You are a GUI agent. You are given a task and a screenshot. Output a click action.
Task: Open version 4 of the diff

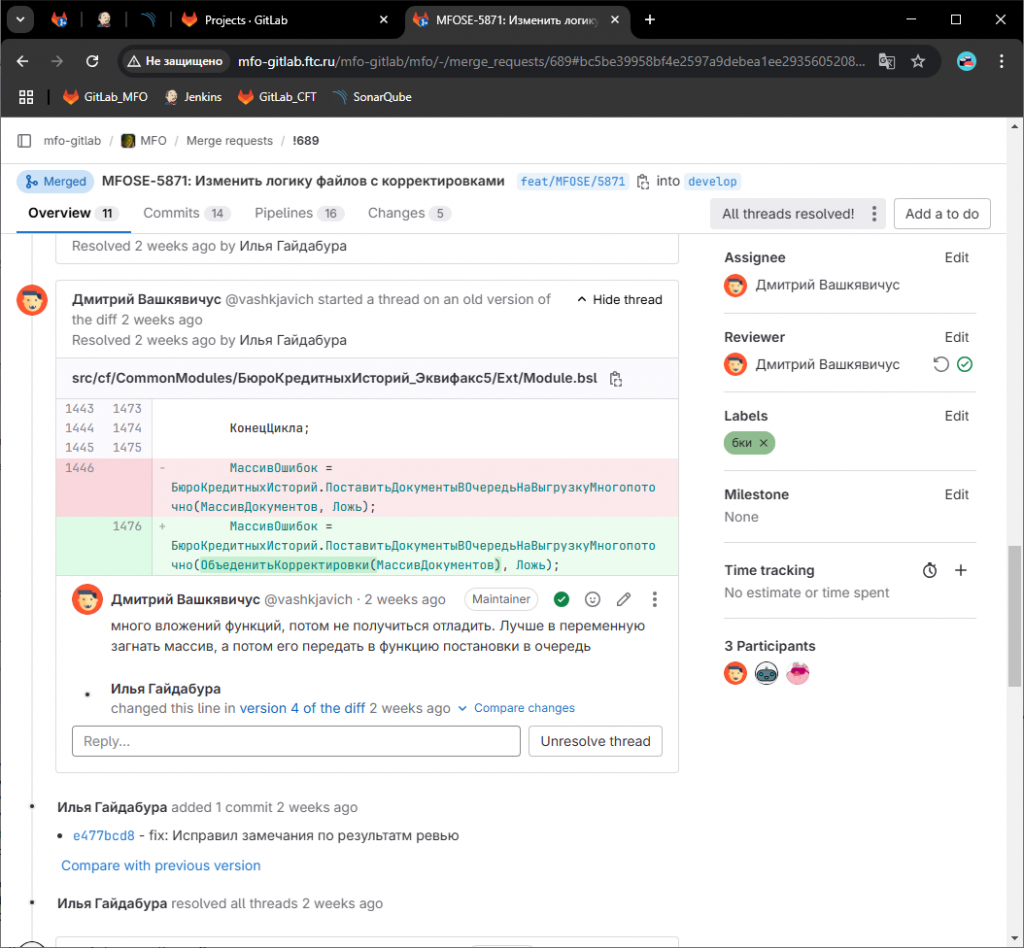[x=302, y=708]
